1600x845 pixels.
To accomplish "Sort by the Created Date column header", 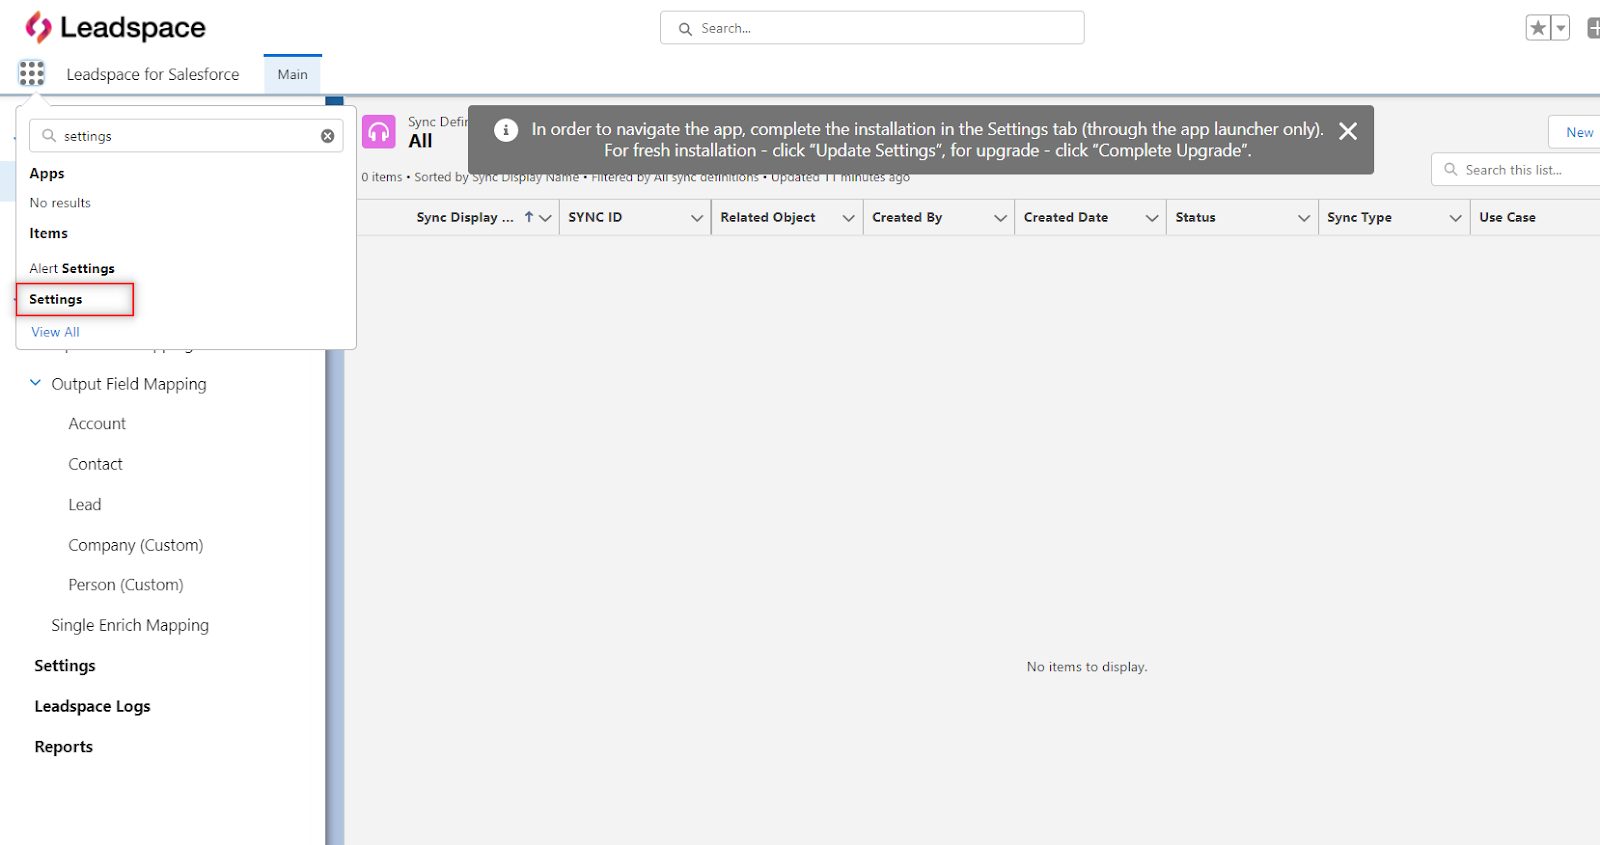I will tap(1066, 217).
